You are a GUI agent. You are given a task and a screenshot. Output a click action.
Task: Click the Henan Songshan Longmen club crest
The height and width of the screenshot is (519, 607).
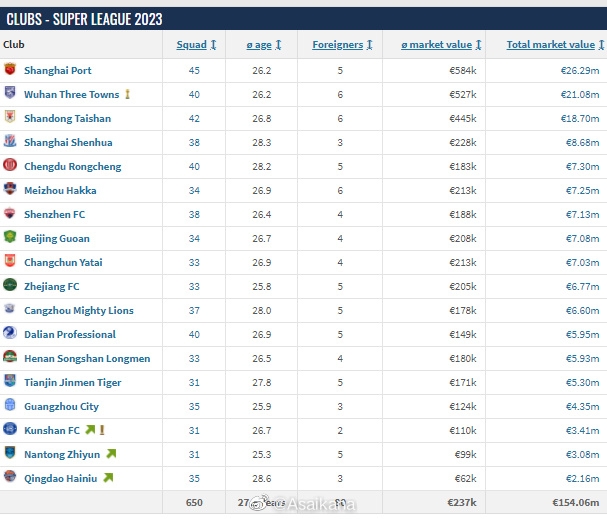(10, 357)
